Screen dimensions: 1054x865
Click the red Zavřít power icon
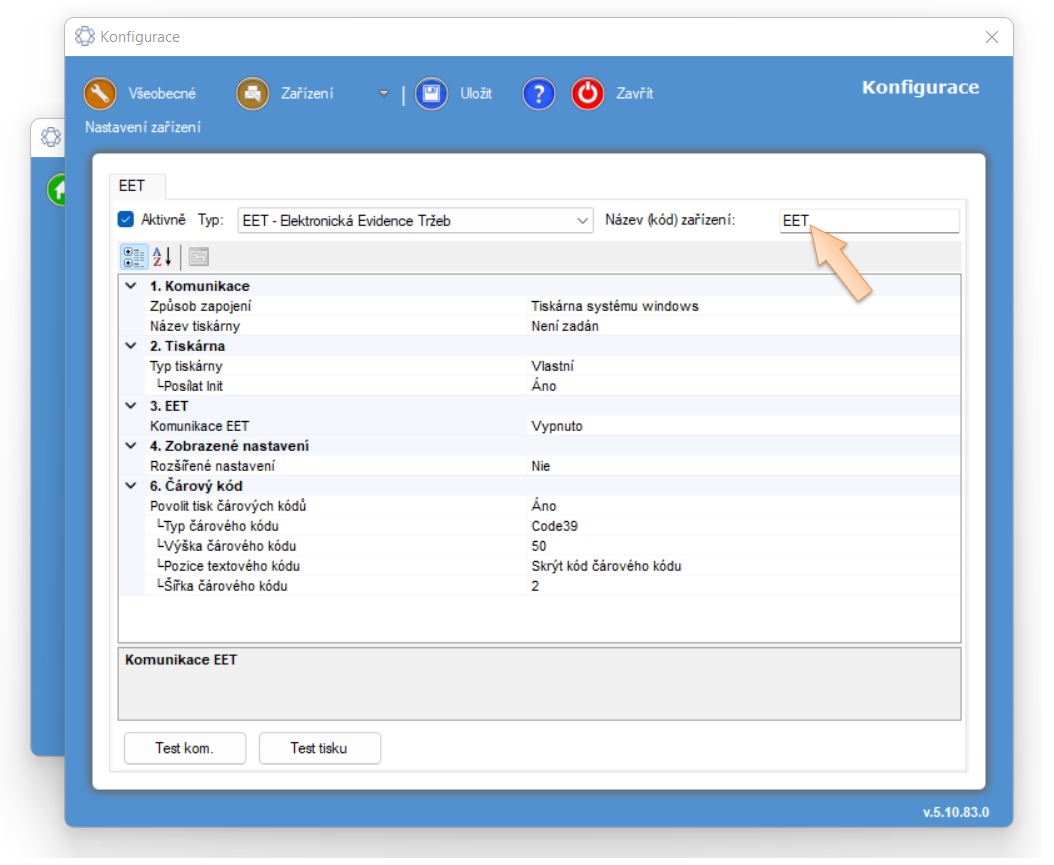tap(588, 94)
